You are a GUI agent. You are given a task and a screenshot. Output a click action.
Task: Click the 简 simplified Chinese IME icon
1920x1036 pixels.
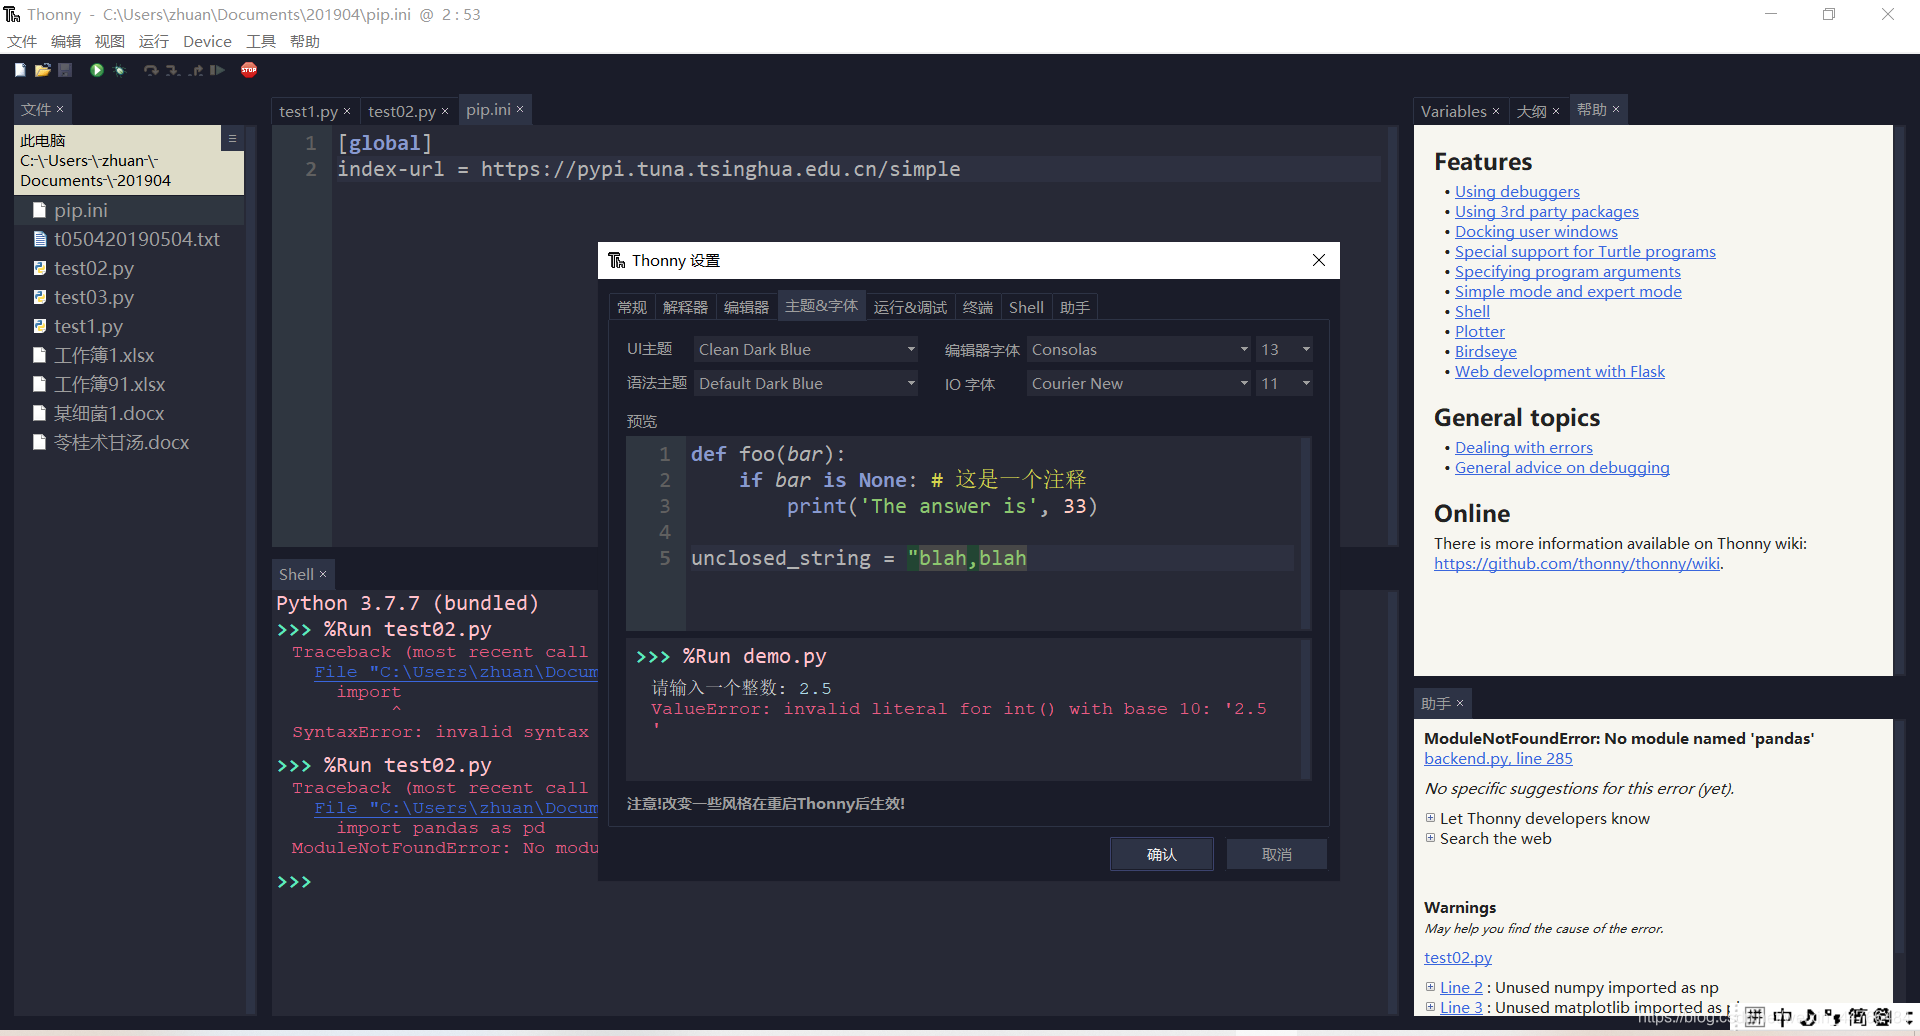click(1857, 1017)
